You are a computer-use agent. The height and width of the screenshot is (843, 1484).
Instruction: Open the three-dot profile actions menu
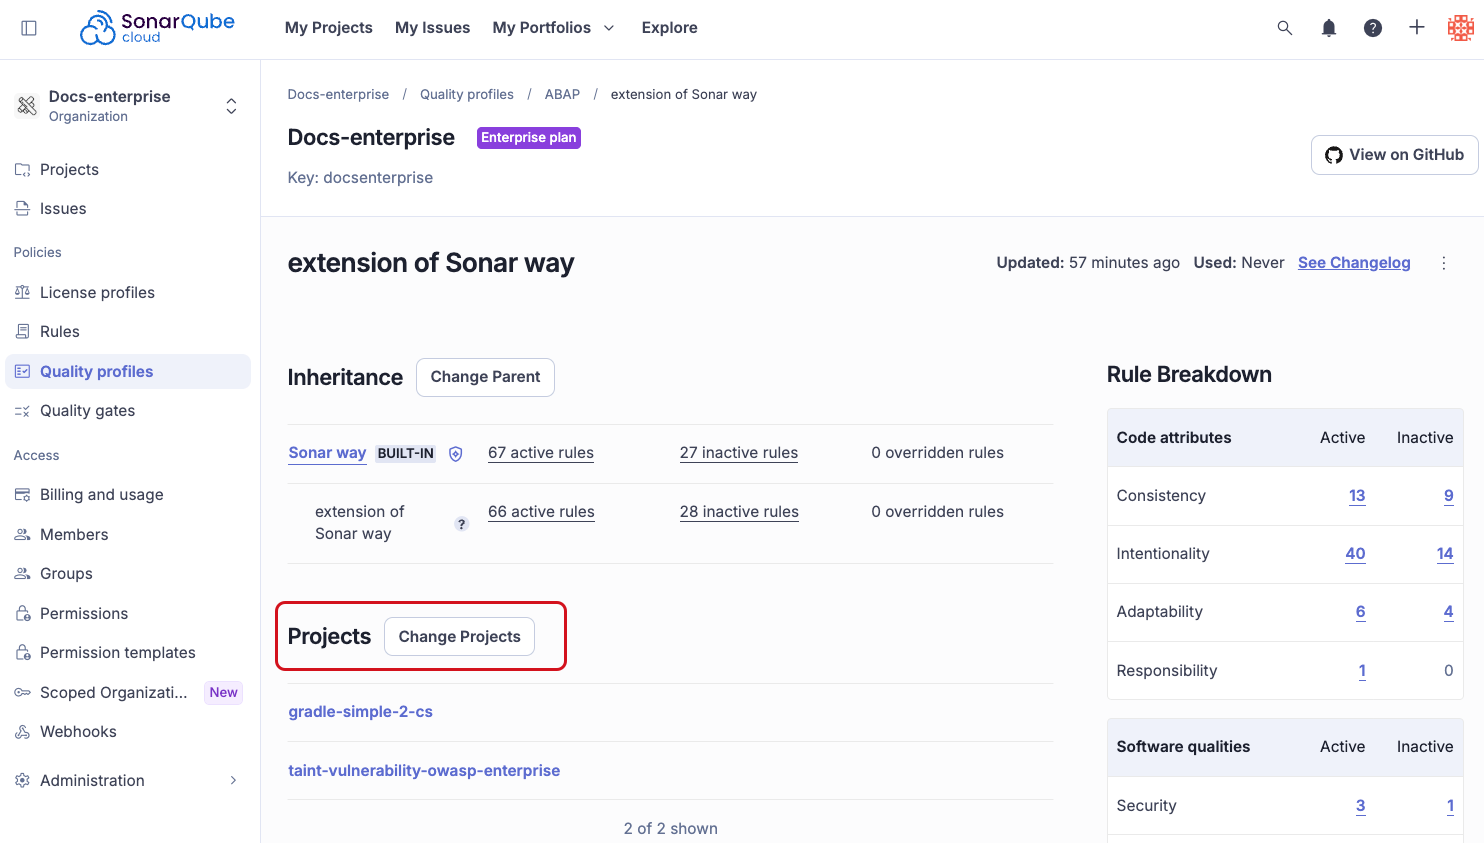(1444, 263)
